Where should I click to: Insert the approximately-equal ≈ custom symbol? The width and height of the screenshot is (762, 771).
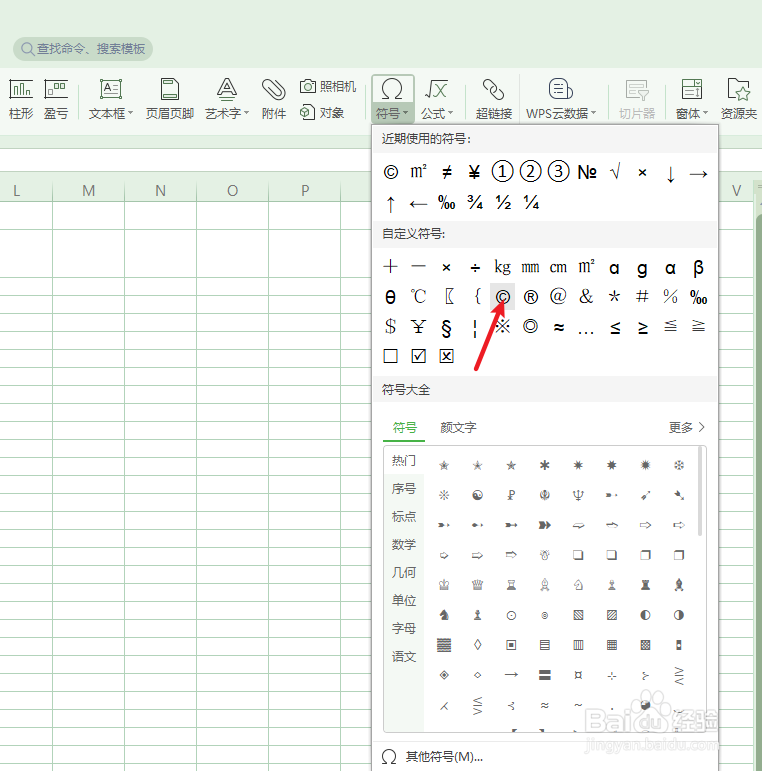tap(558, 327)
